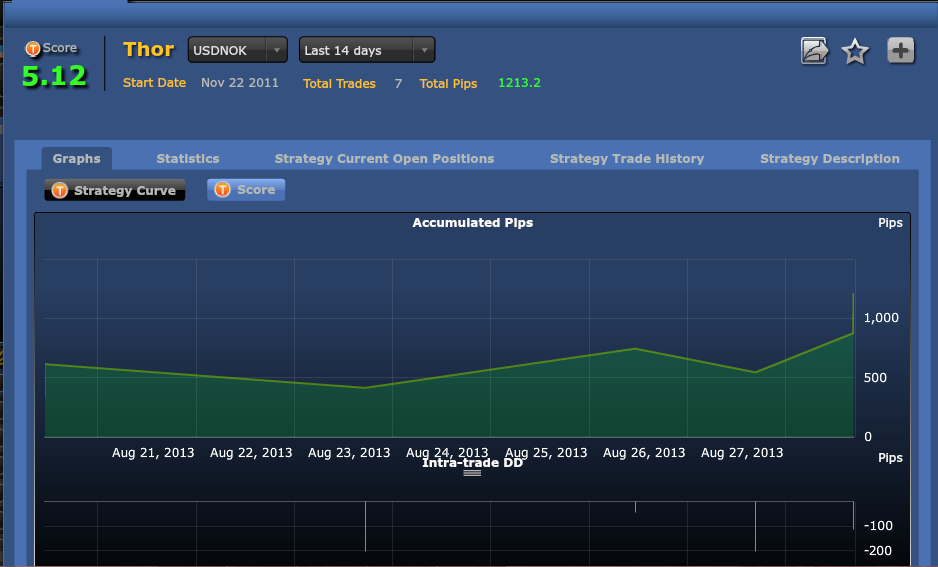Click the chart divider handle below Intra-trade DD

472,473
